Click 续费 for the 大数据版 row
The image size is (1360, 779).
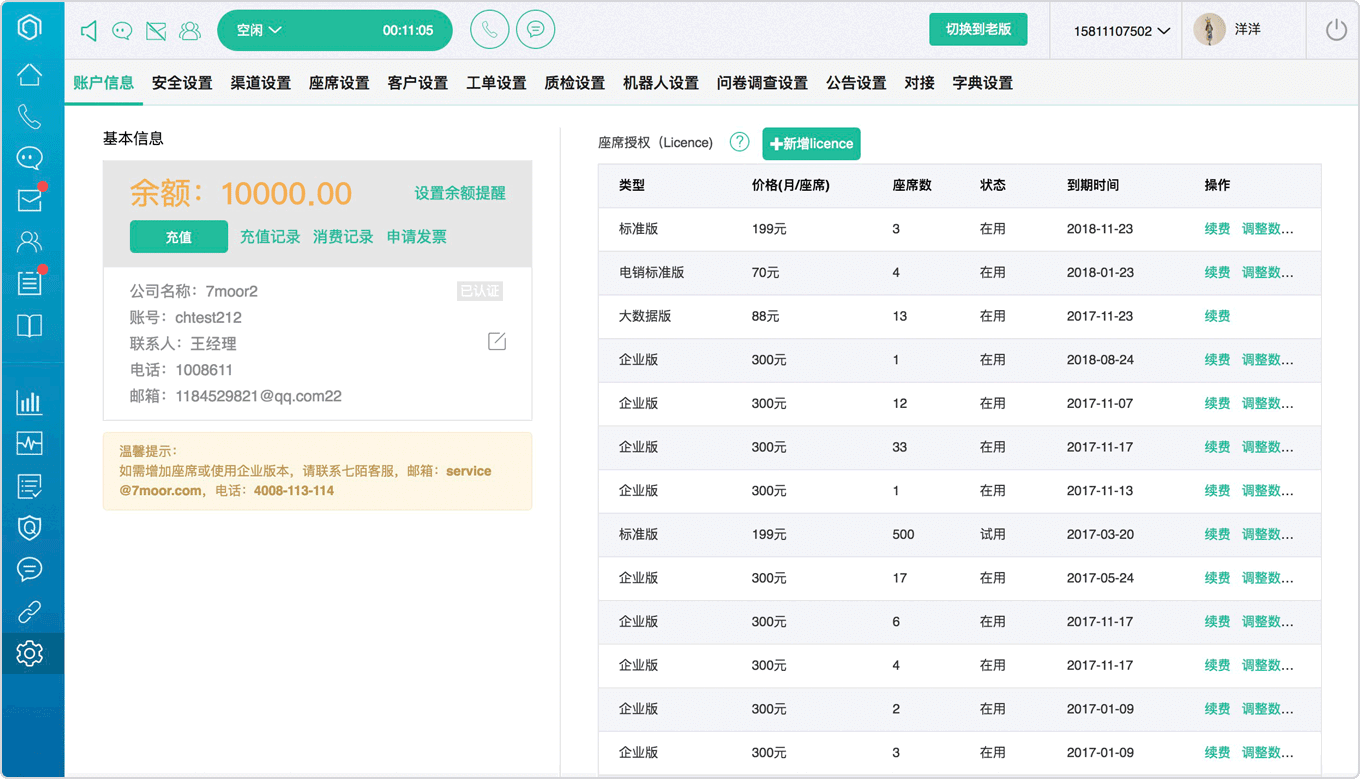coord(1217,316)
